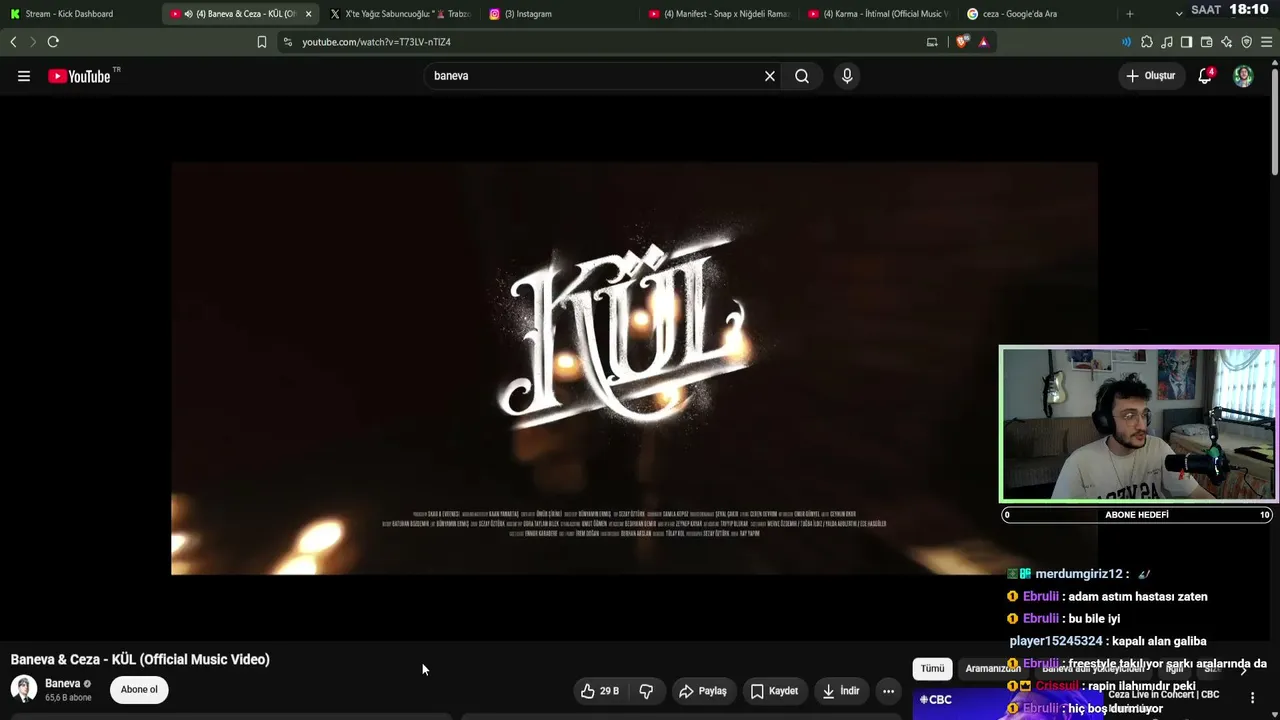Viewport: 1280px width, 720px height.
Task: Switch to the Manifest - Snap x Niğdeli tab
Action: coord(718,14)
